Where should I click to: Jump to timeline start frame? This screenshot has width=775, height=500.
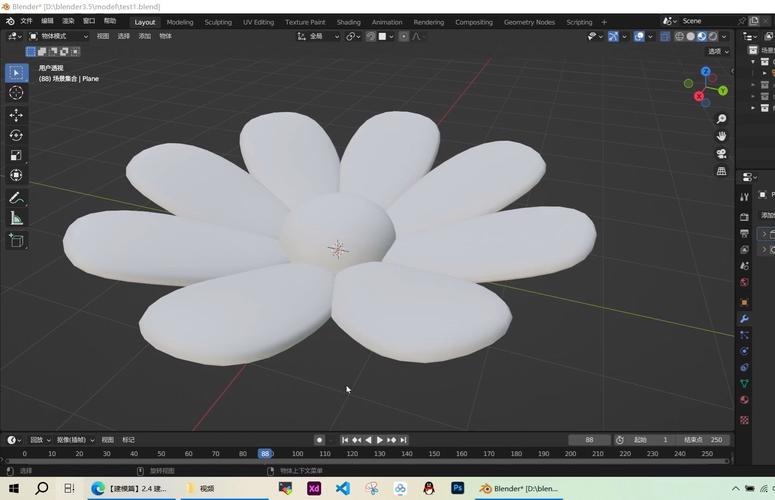pyautogui.click(x=345, y=440)
